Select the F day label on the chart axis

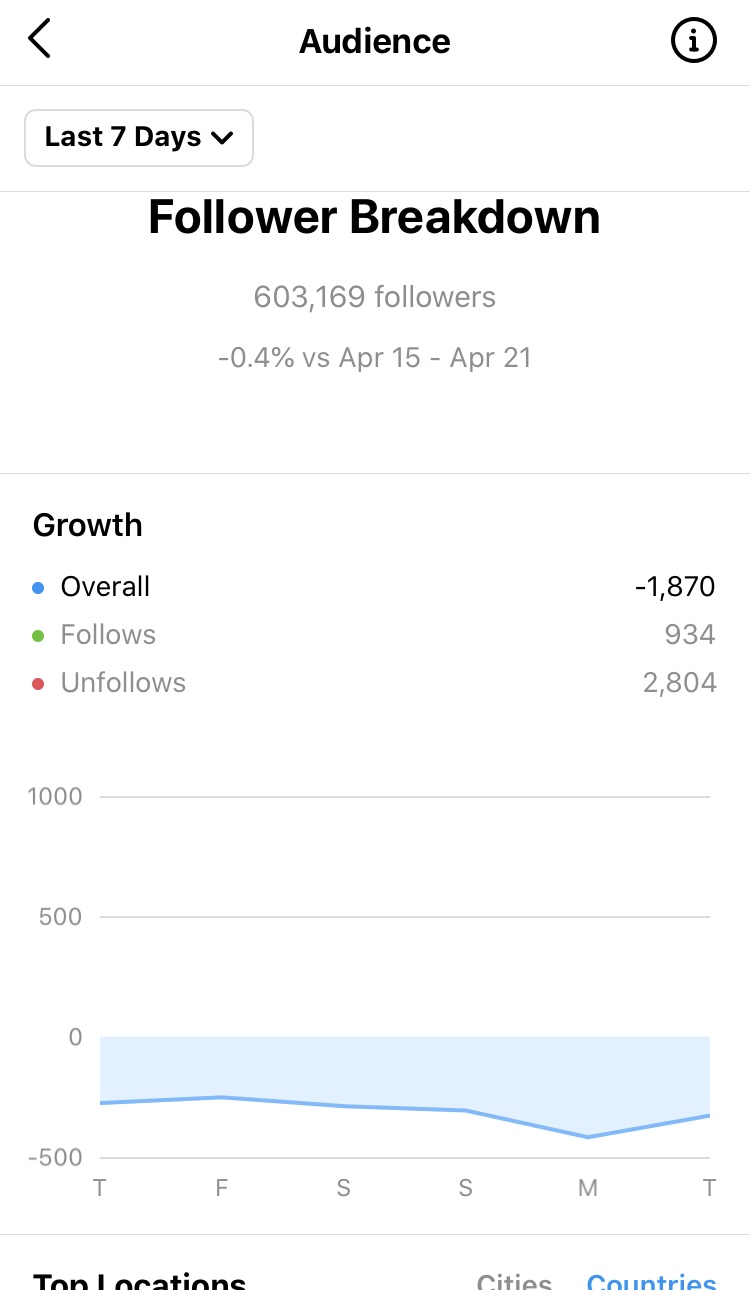click(222, 1188)
